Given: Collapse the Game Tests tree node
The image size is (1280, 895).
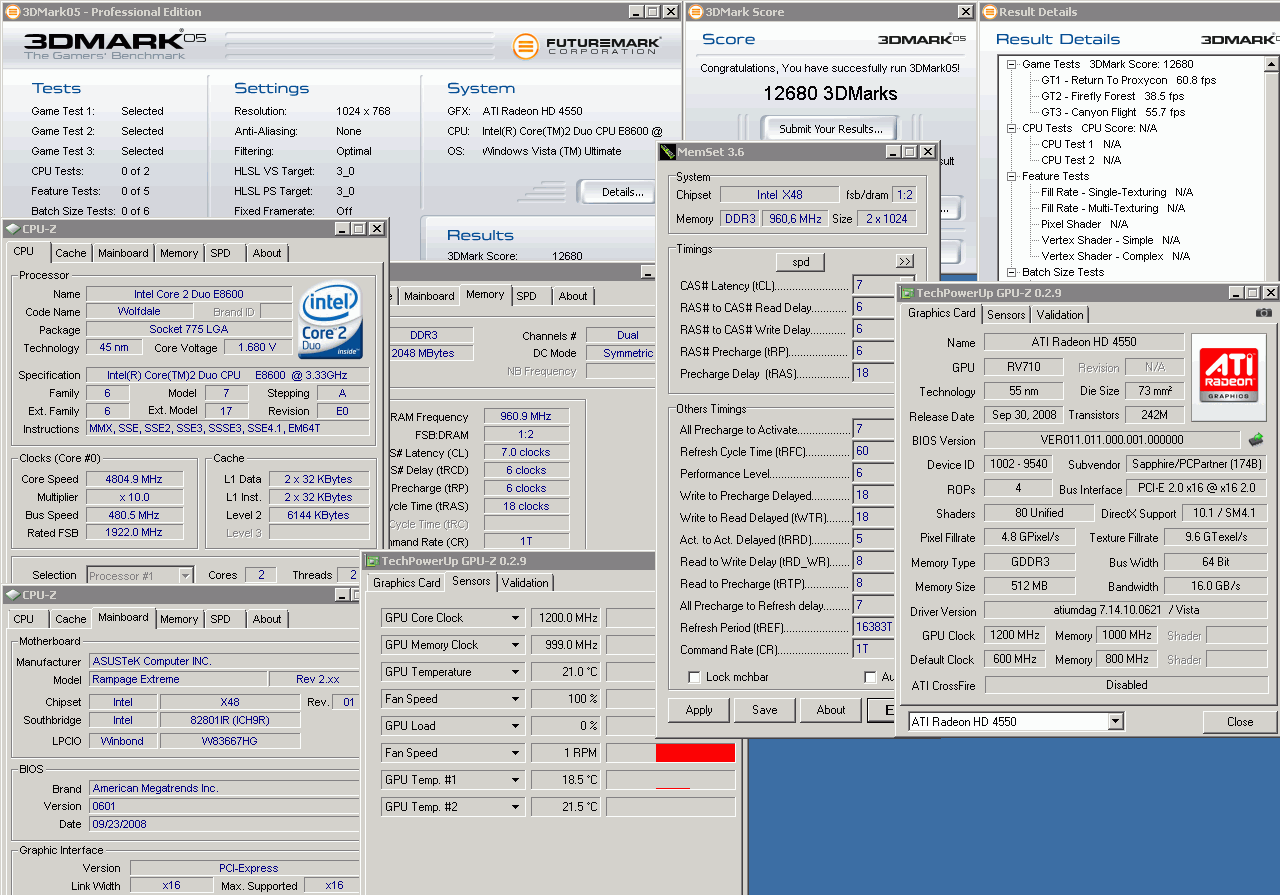Looking at the screenshot, I should [1010, 64].
